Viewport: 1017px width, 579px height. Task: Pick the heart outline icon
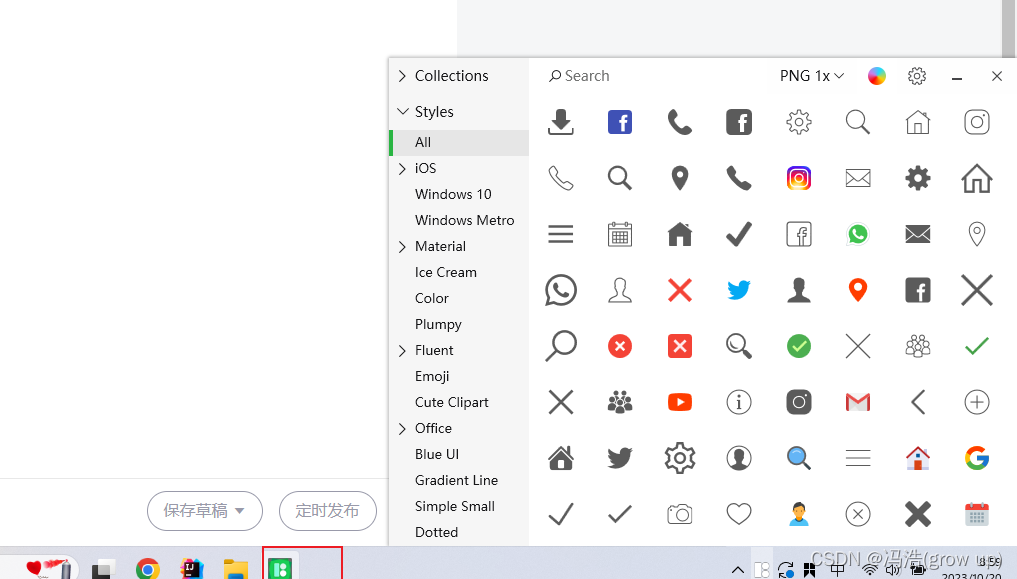[739, 514]
